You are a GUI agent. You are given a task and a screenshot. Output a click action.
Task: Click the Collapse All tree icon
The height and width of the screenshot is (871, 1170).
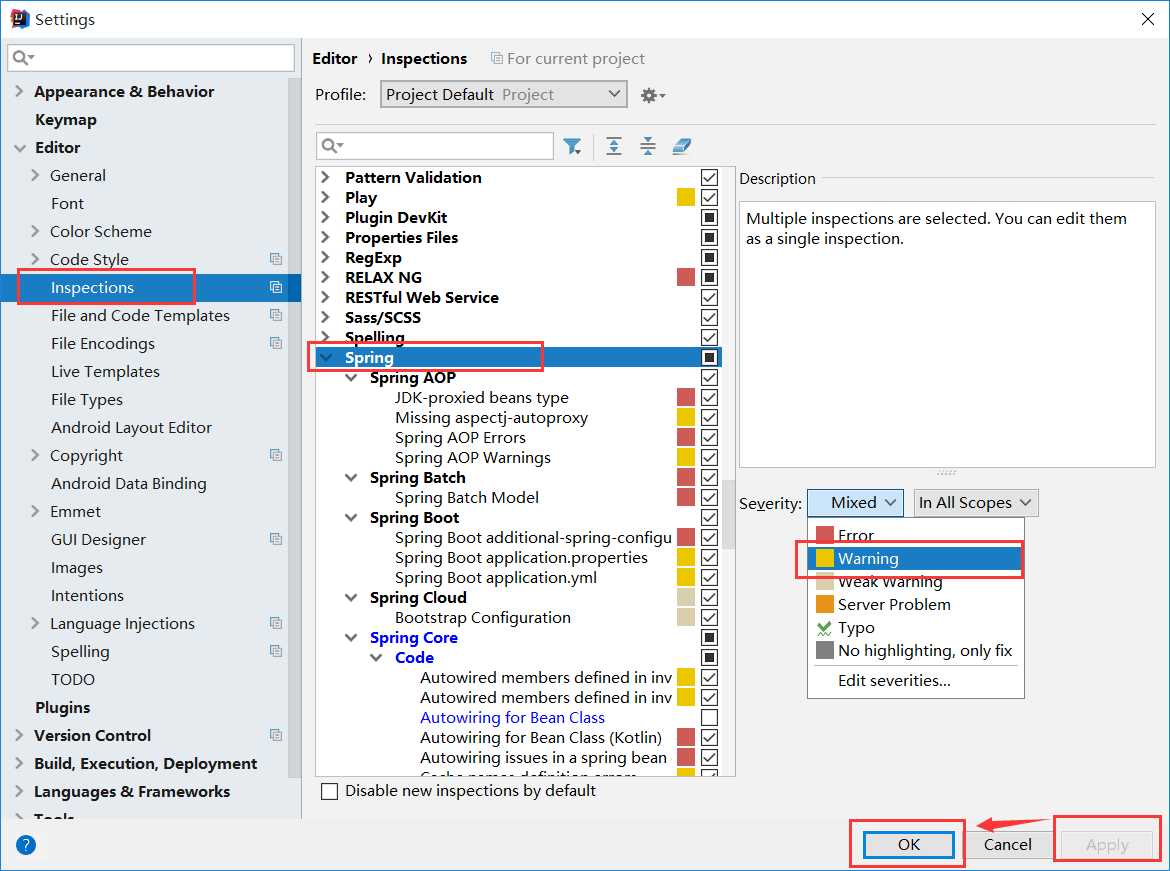point(648,146)
